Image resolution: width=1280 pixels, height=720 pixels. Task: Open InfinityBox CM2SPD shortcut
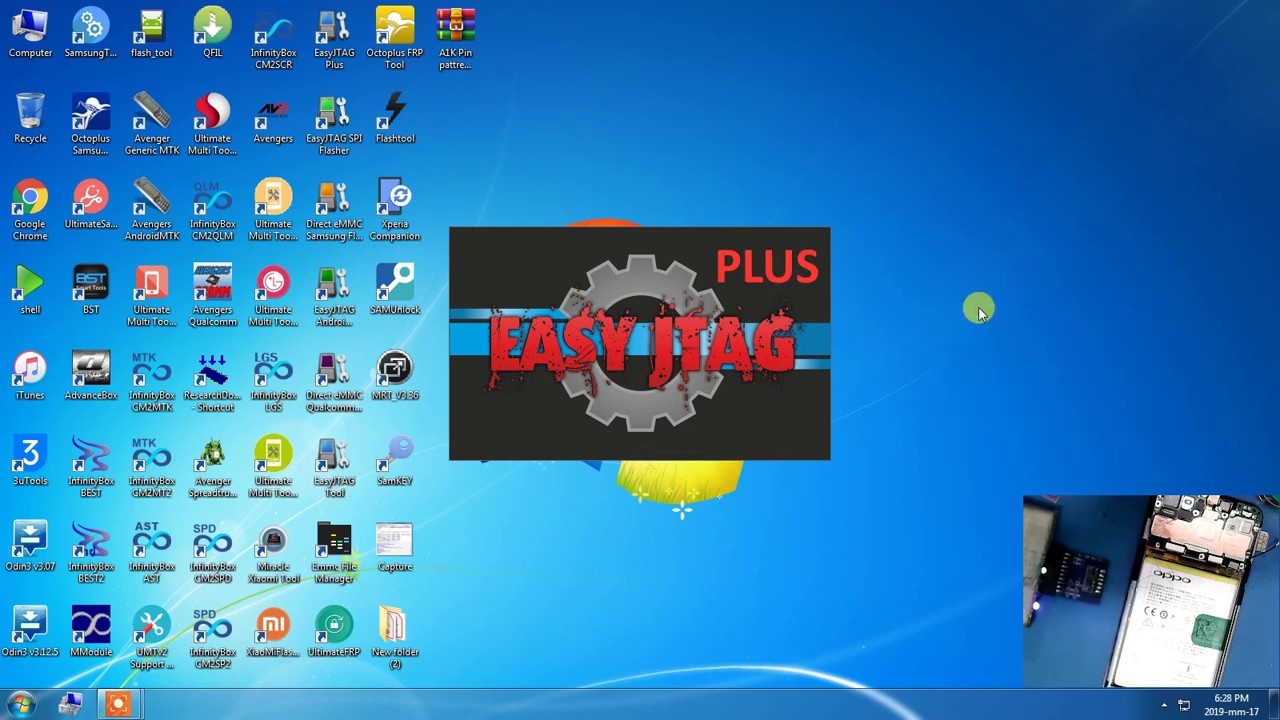click(x=212, y=554)
